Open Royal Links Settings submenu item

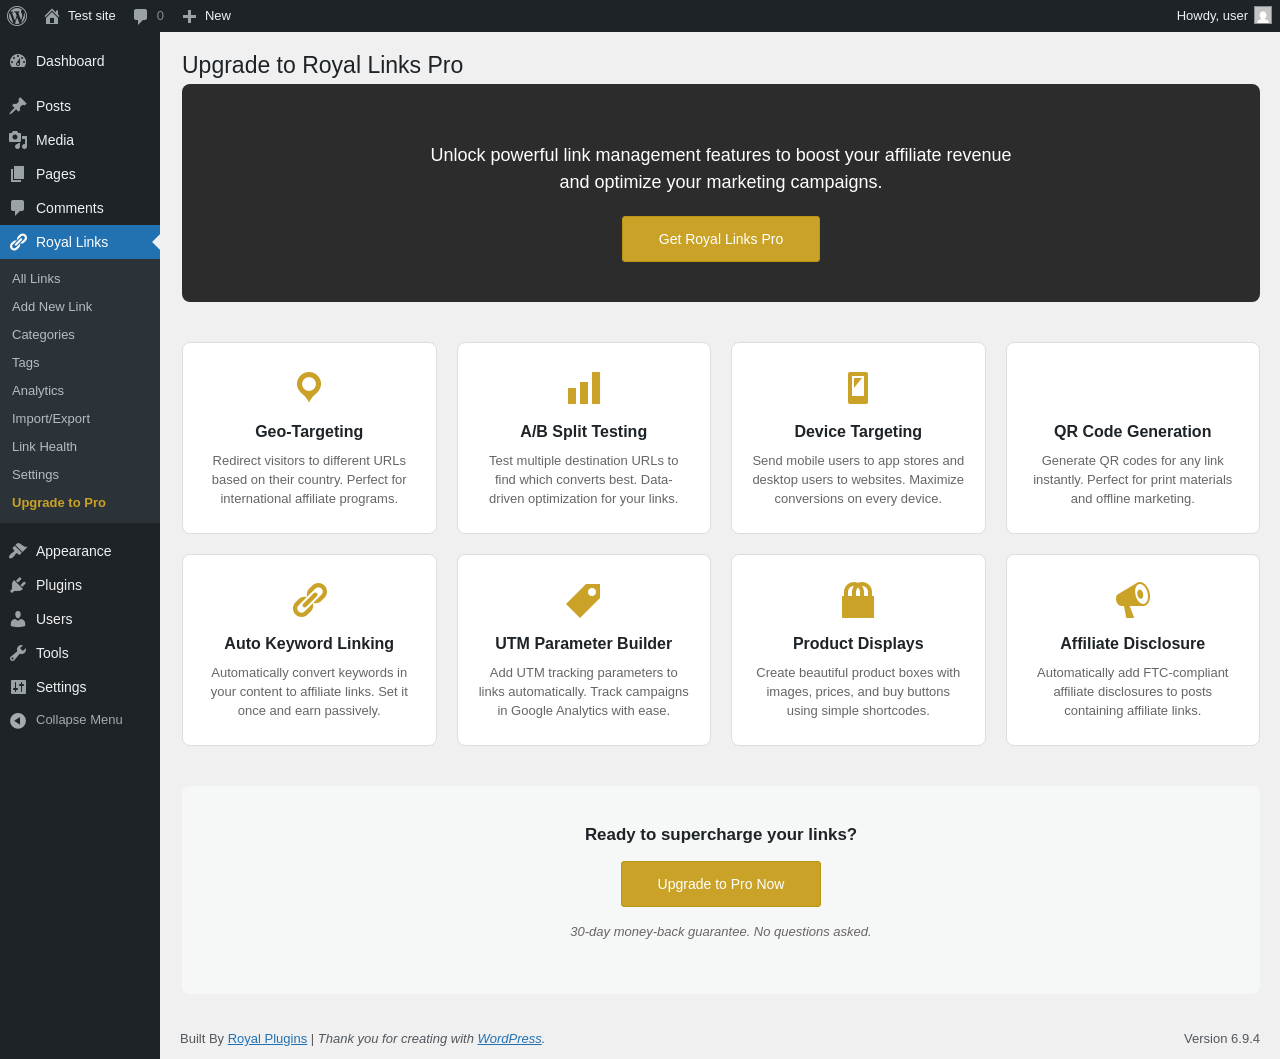pos(35,475)
